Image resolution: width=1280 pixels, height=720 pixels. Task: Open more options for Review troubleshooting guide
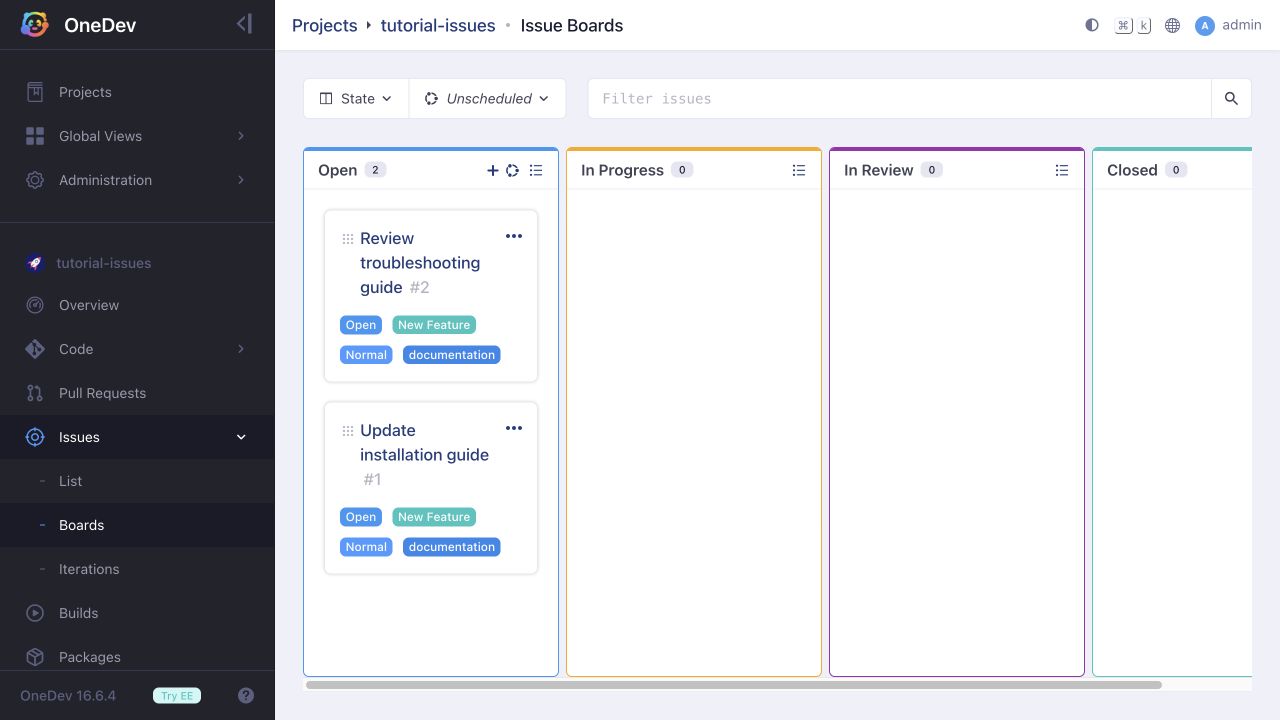pos(514,236)
